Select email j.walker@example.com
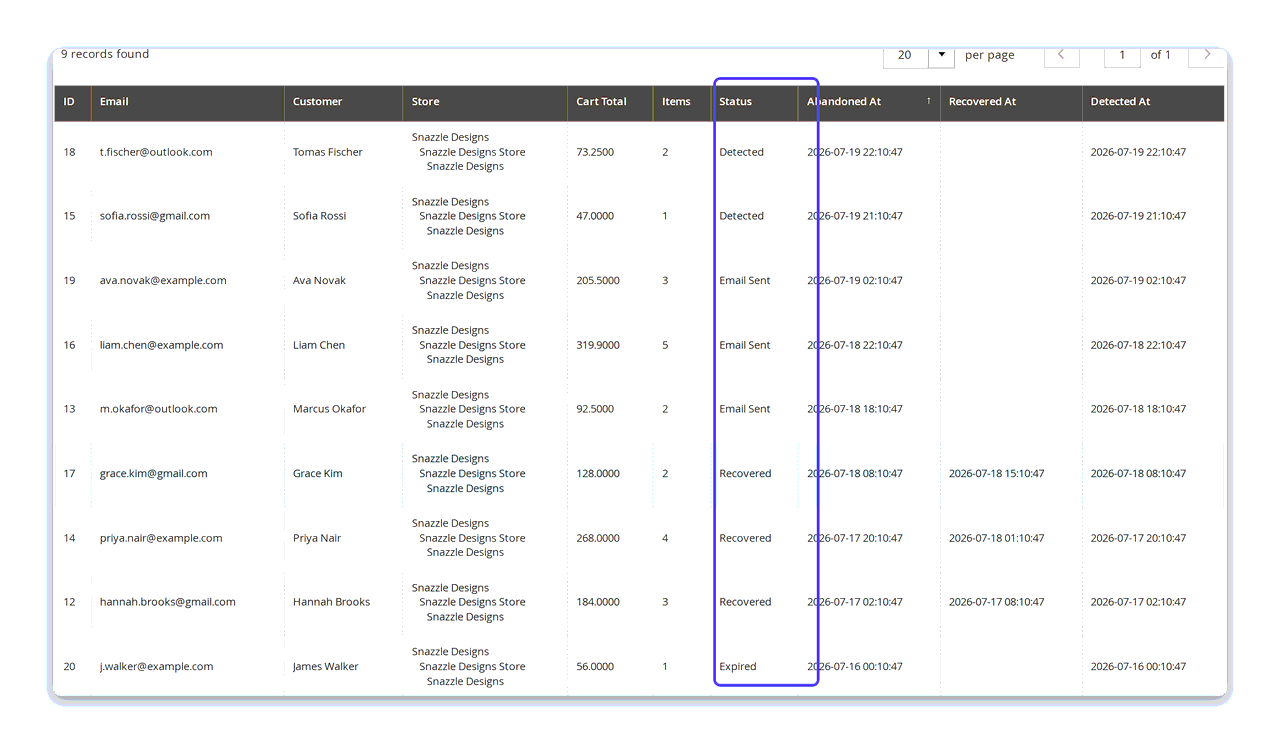Image resolution: width=1280 pixels, height=753 pixels. coord(157,667)
